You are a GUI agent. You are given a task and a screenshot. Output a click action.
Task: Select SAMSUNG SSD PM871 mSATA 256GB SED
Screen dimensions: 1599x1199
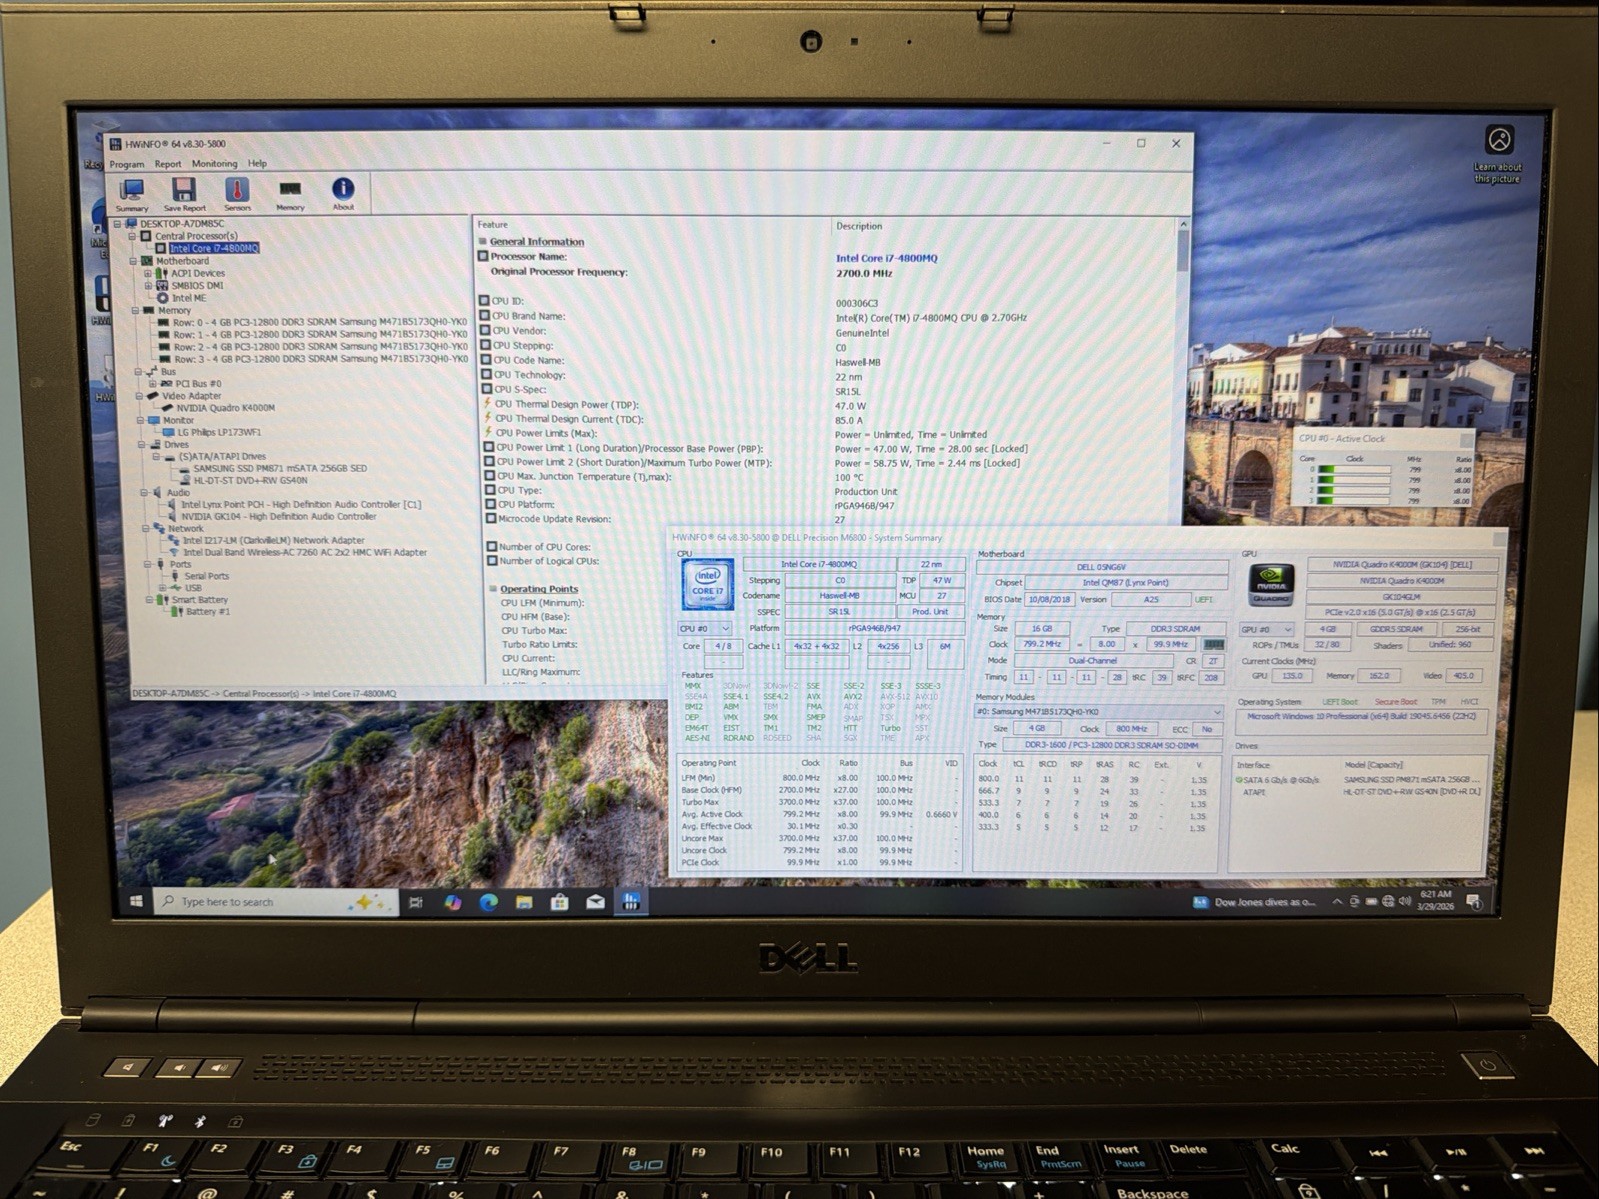tap(280, 468)
